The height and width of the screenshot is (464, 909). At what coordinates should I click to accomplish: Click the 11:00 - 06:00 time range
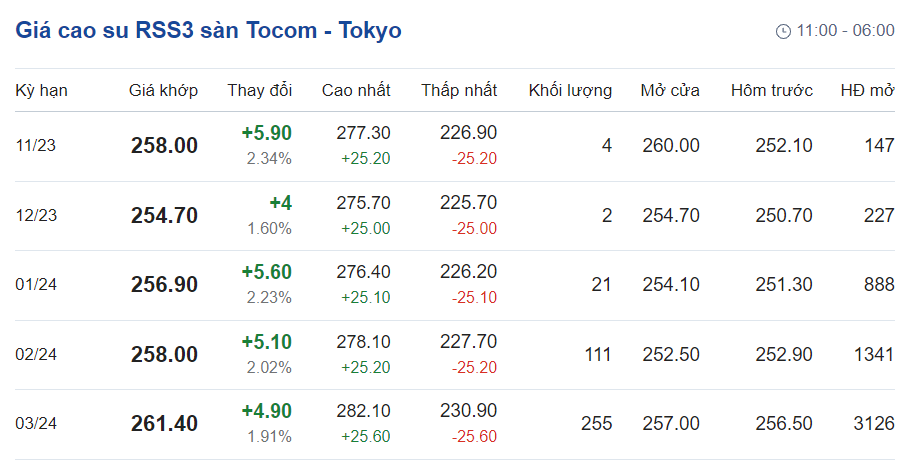click(845, 31)
